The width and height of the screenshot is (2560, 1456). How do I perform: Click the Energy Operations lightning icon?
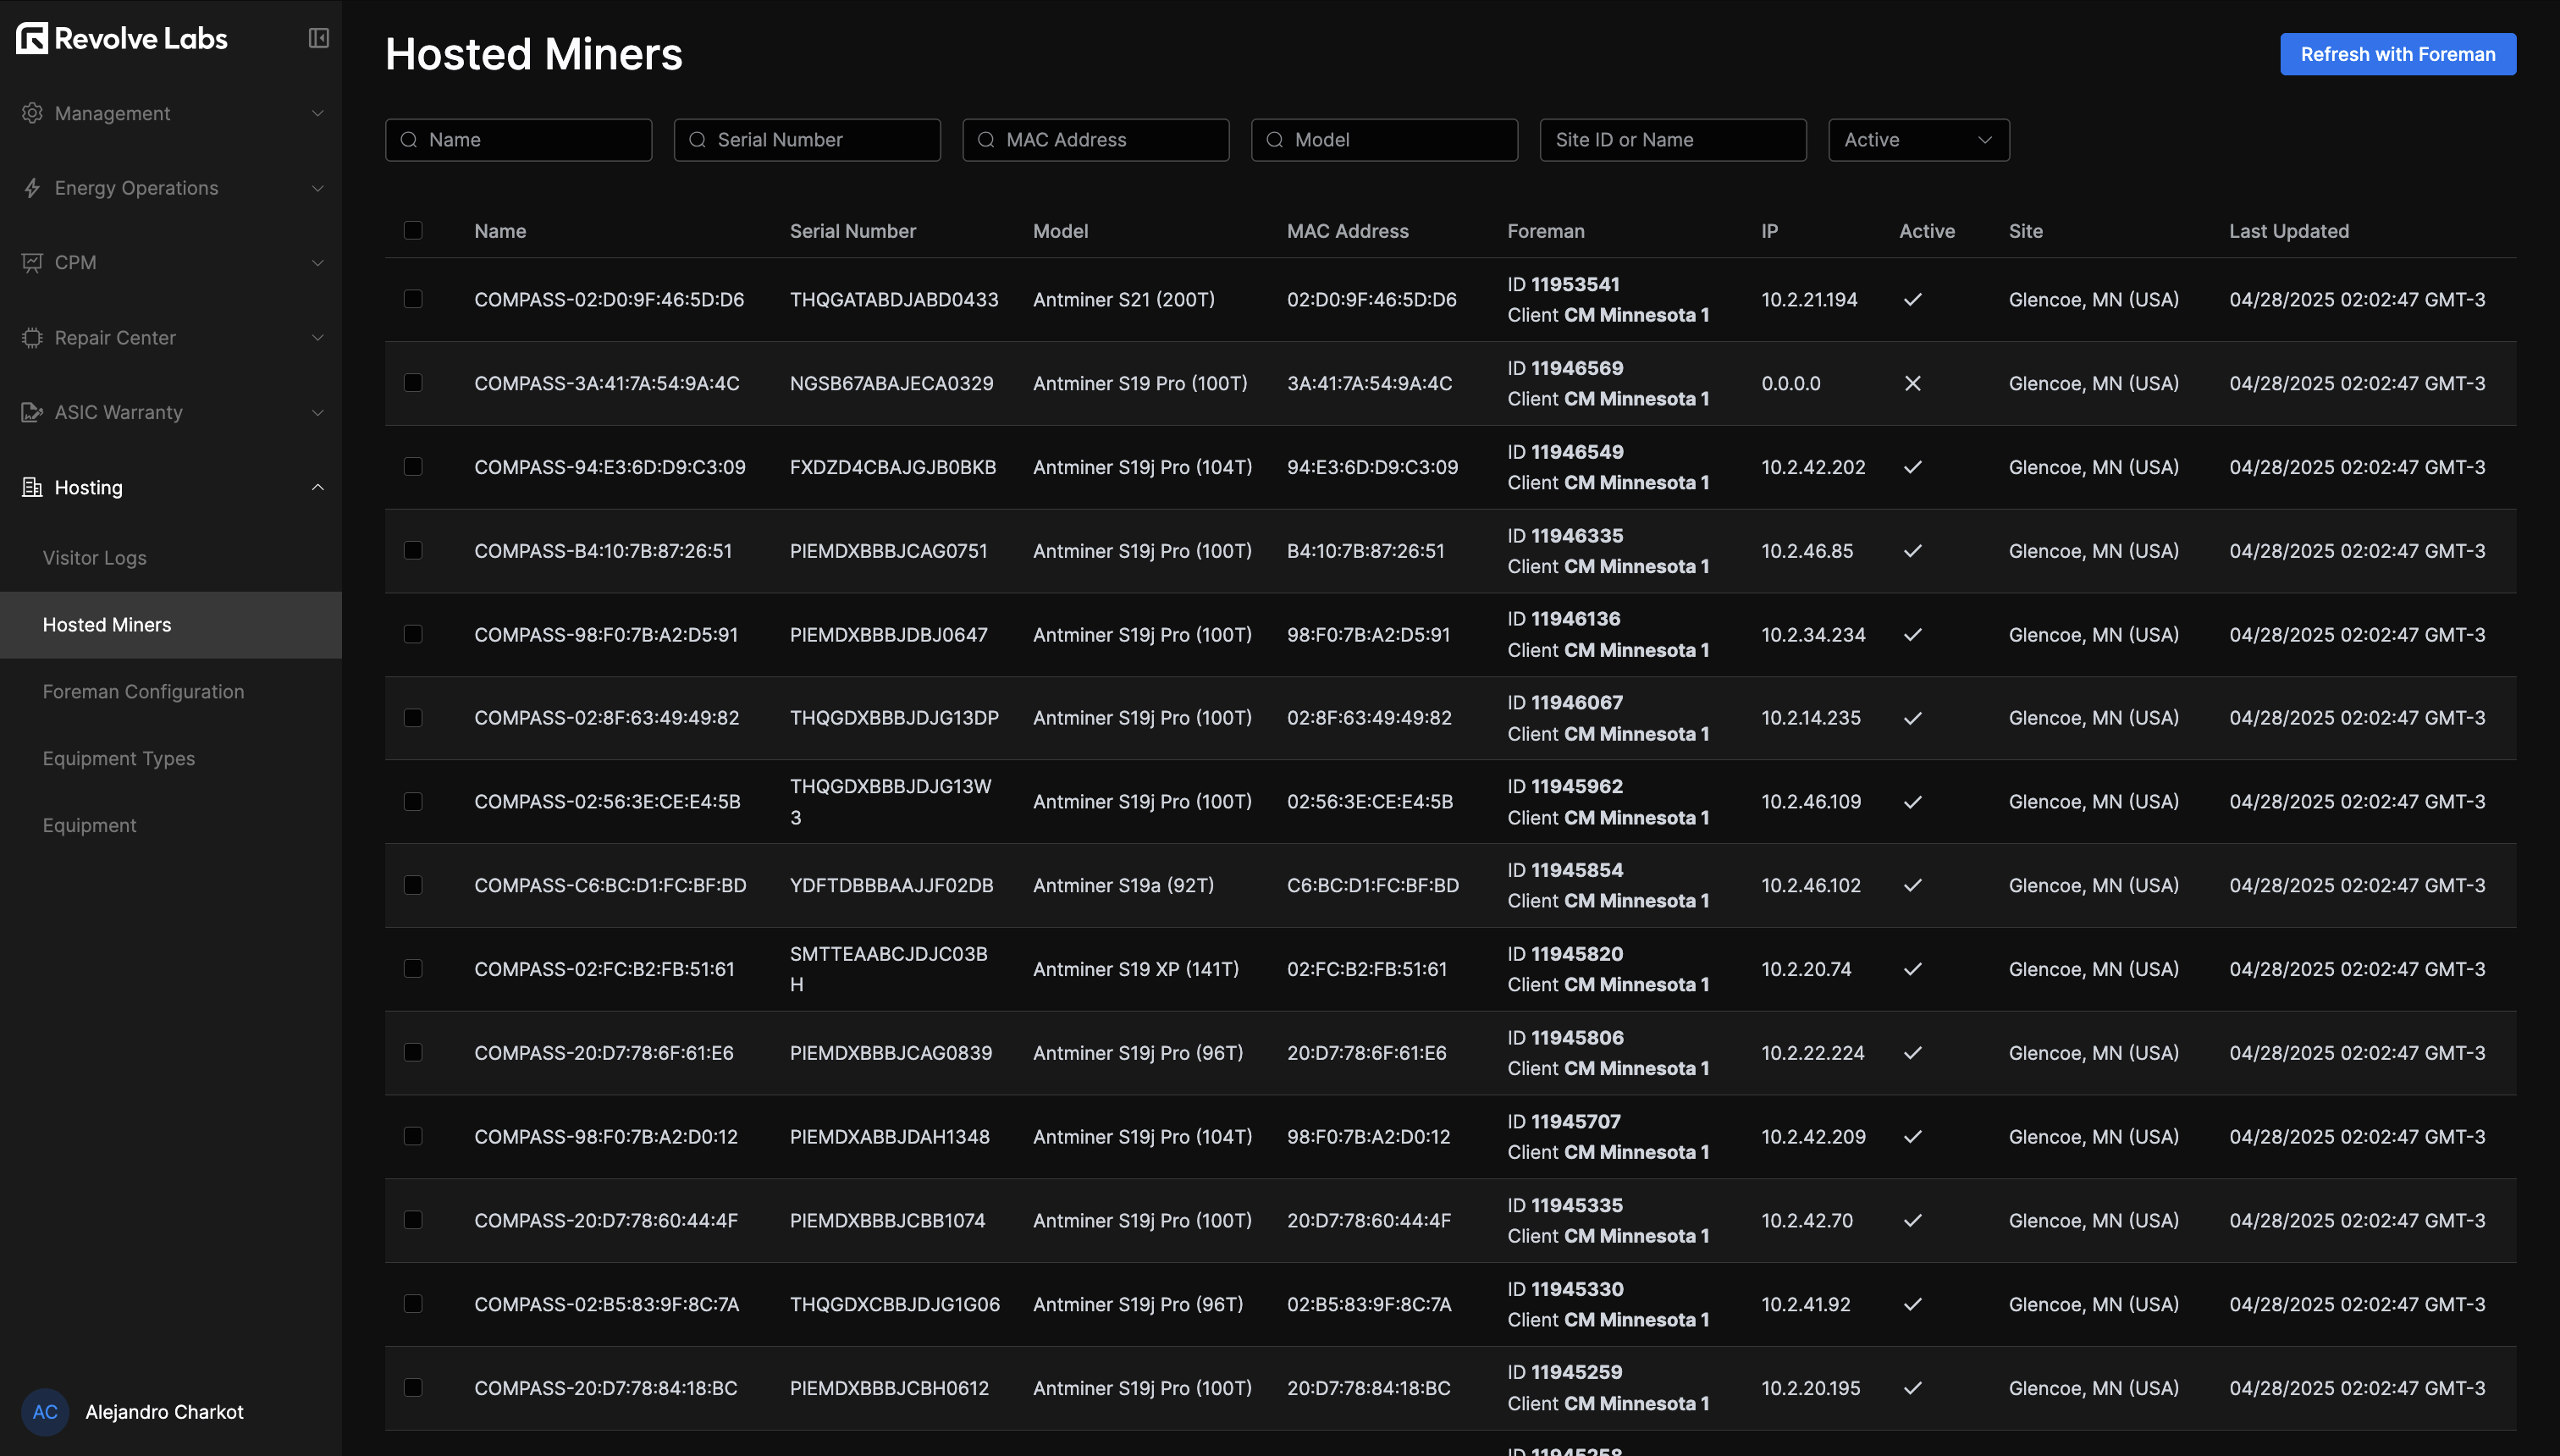[x=31, y=188]
